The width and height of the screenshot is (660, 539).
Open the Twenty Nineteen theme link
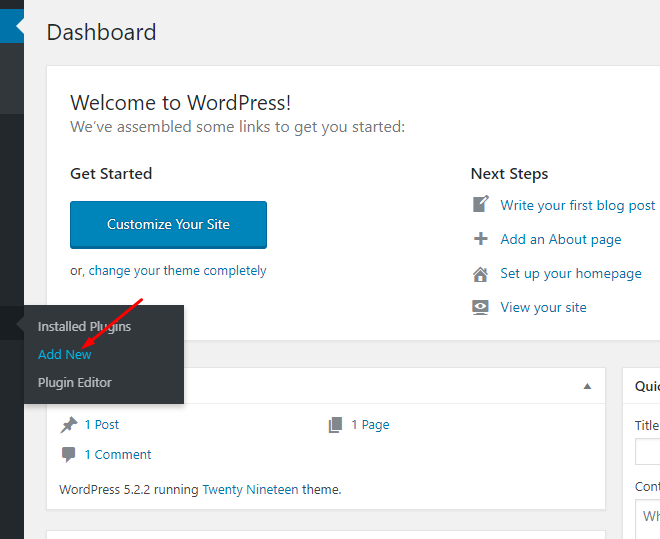click(x=250, y=490)
